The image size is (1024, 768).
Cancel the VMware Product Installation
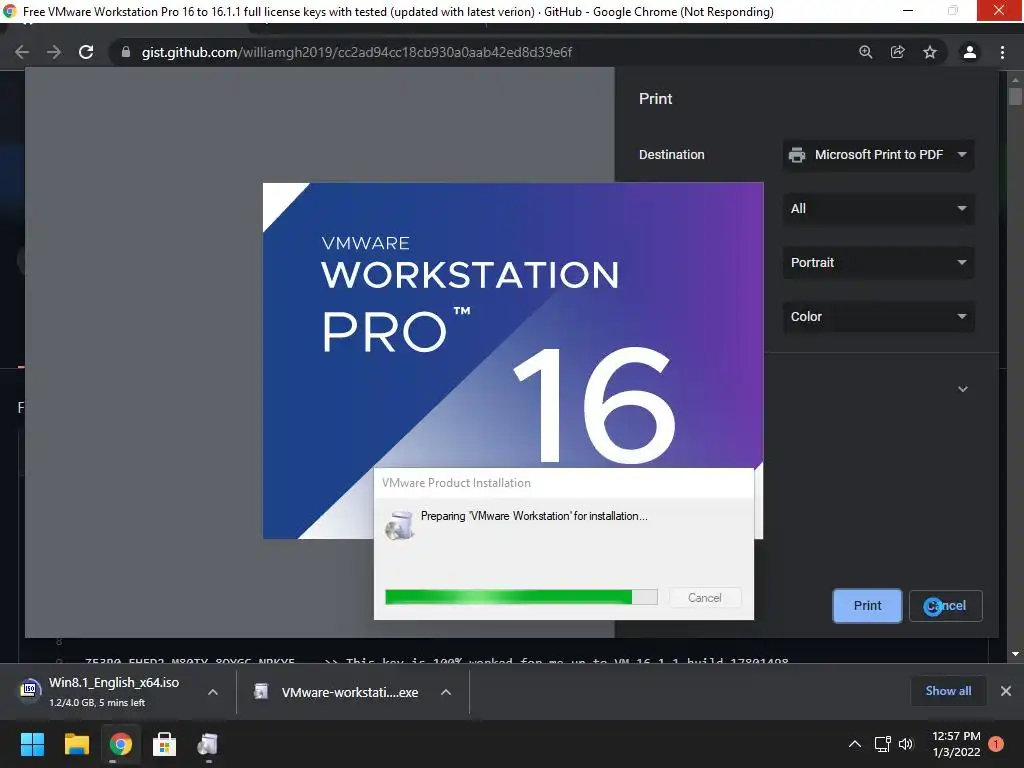(705, 598)
